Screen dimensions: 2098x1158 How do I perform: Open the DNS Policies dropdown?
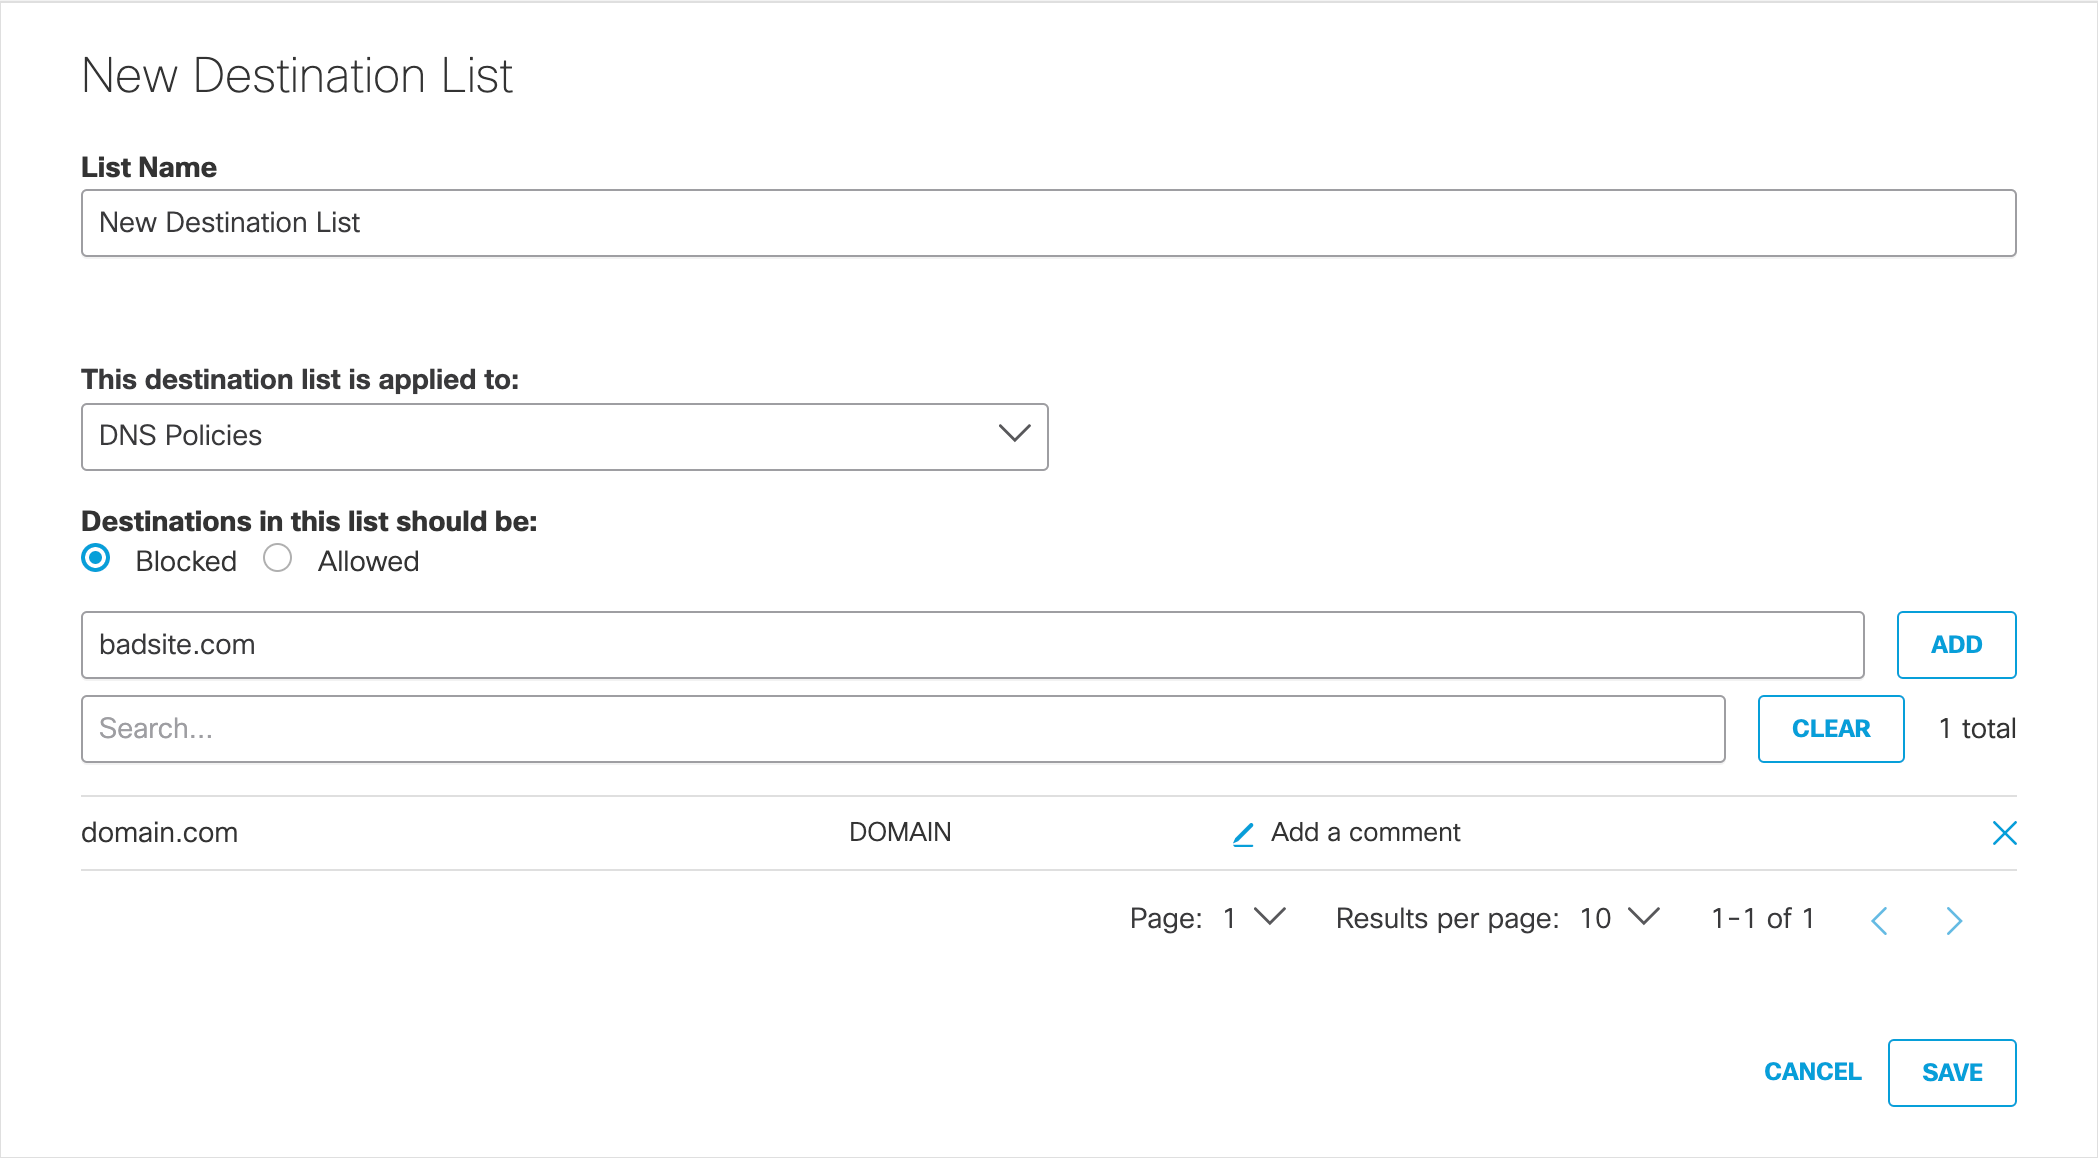coord(564,437)
